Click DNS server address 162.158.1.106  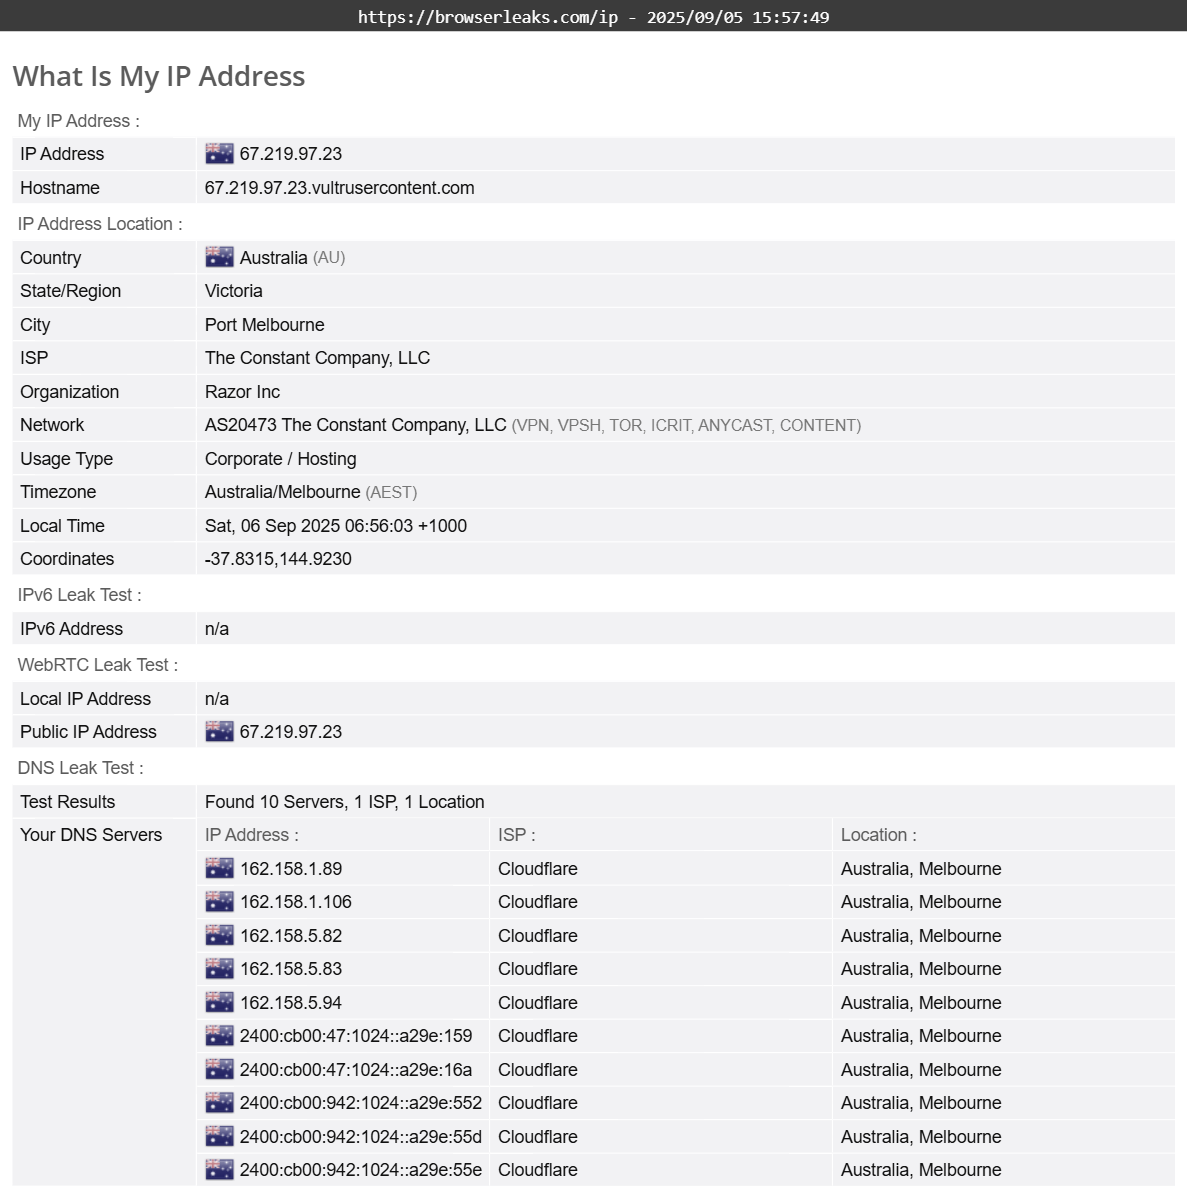[296, 902]
